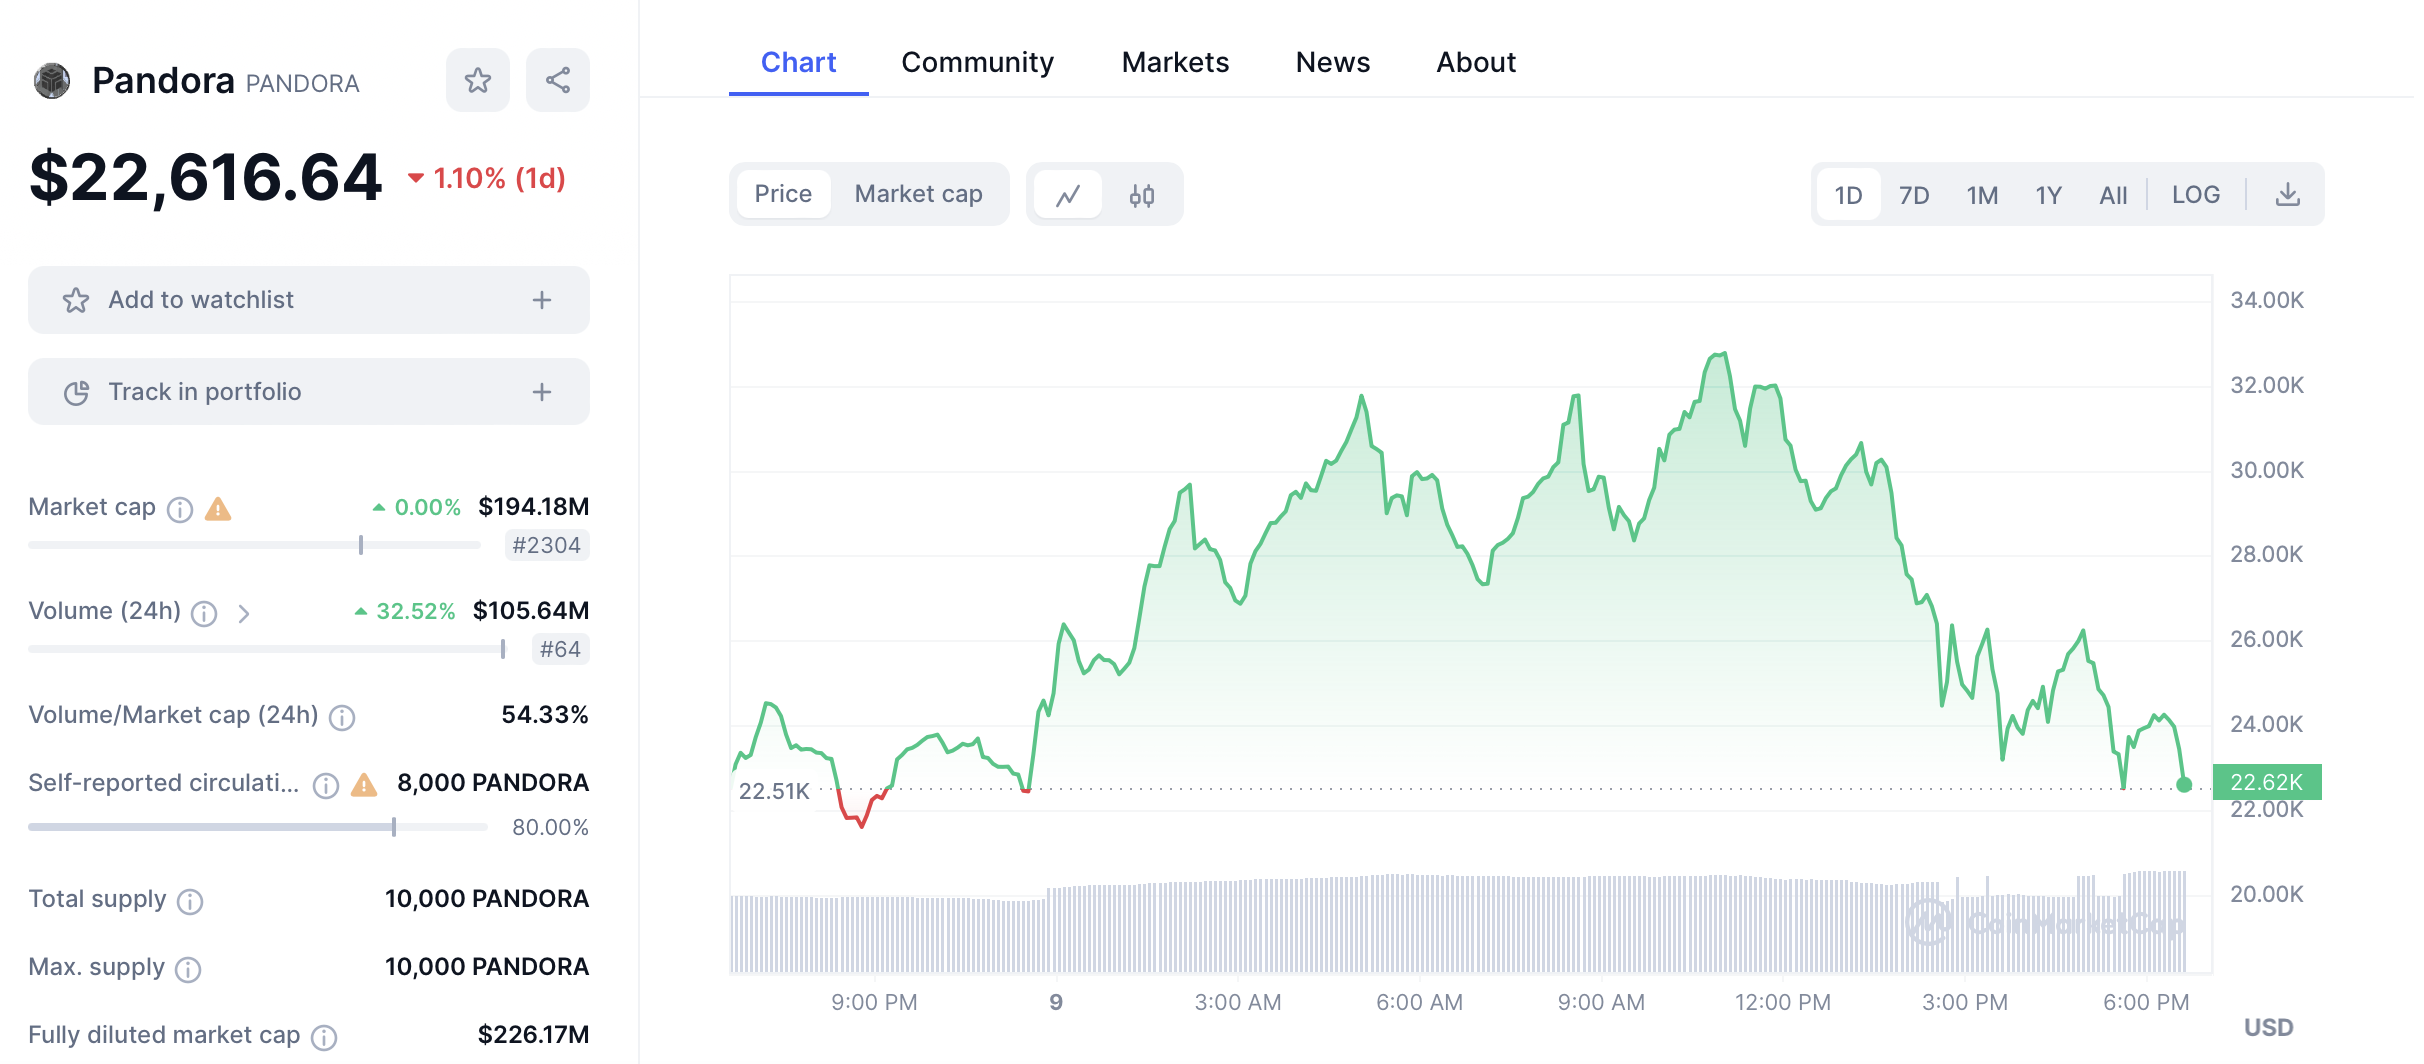Screen dimensions: 2424x1064
Task: Expand Track in portfolio plus
Action: pos(541,392)
